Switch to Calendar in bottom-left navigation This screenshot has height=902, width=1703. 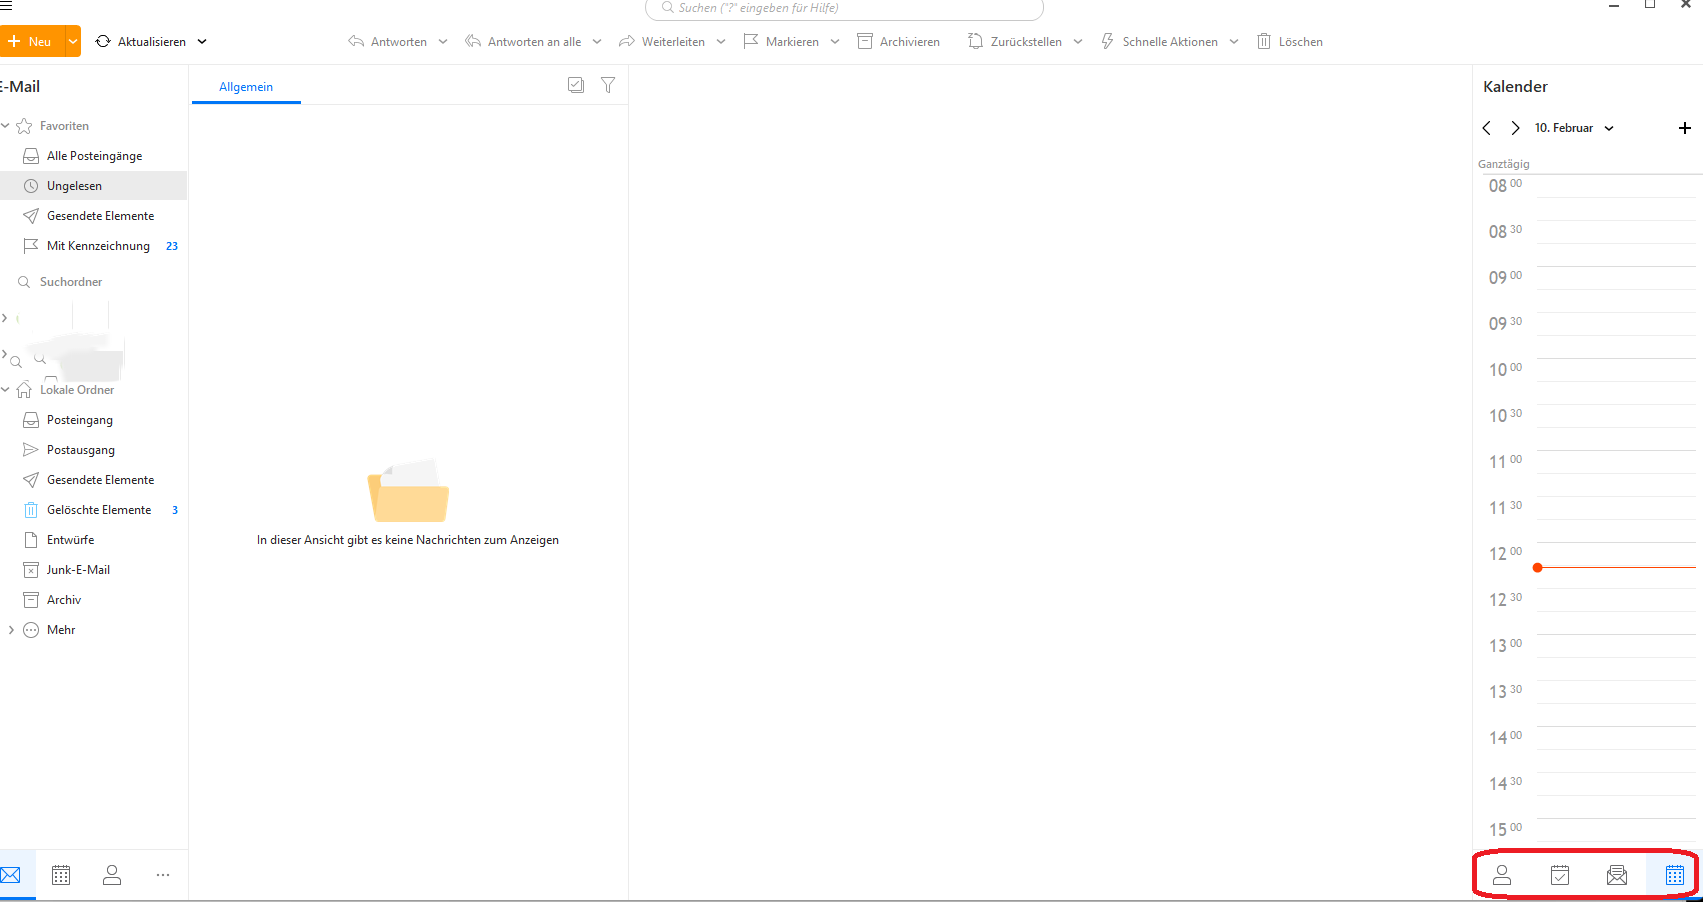point(61,876)
